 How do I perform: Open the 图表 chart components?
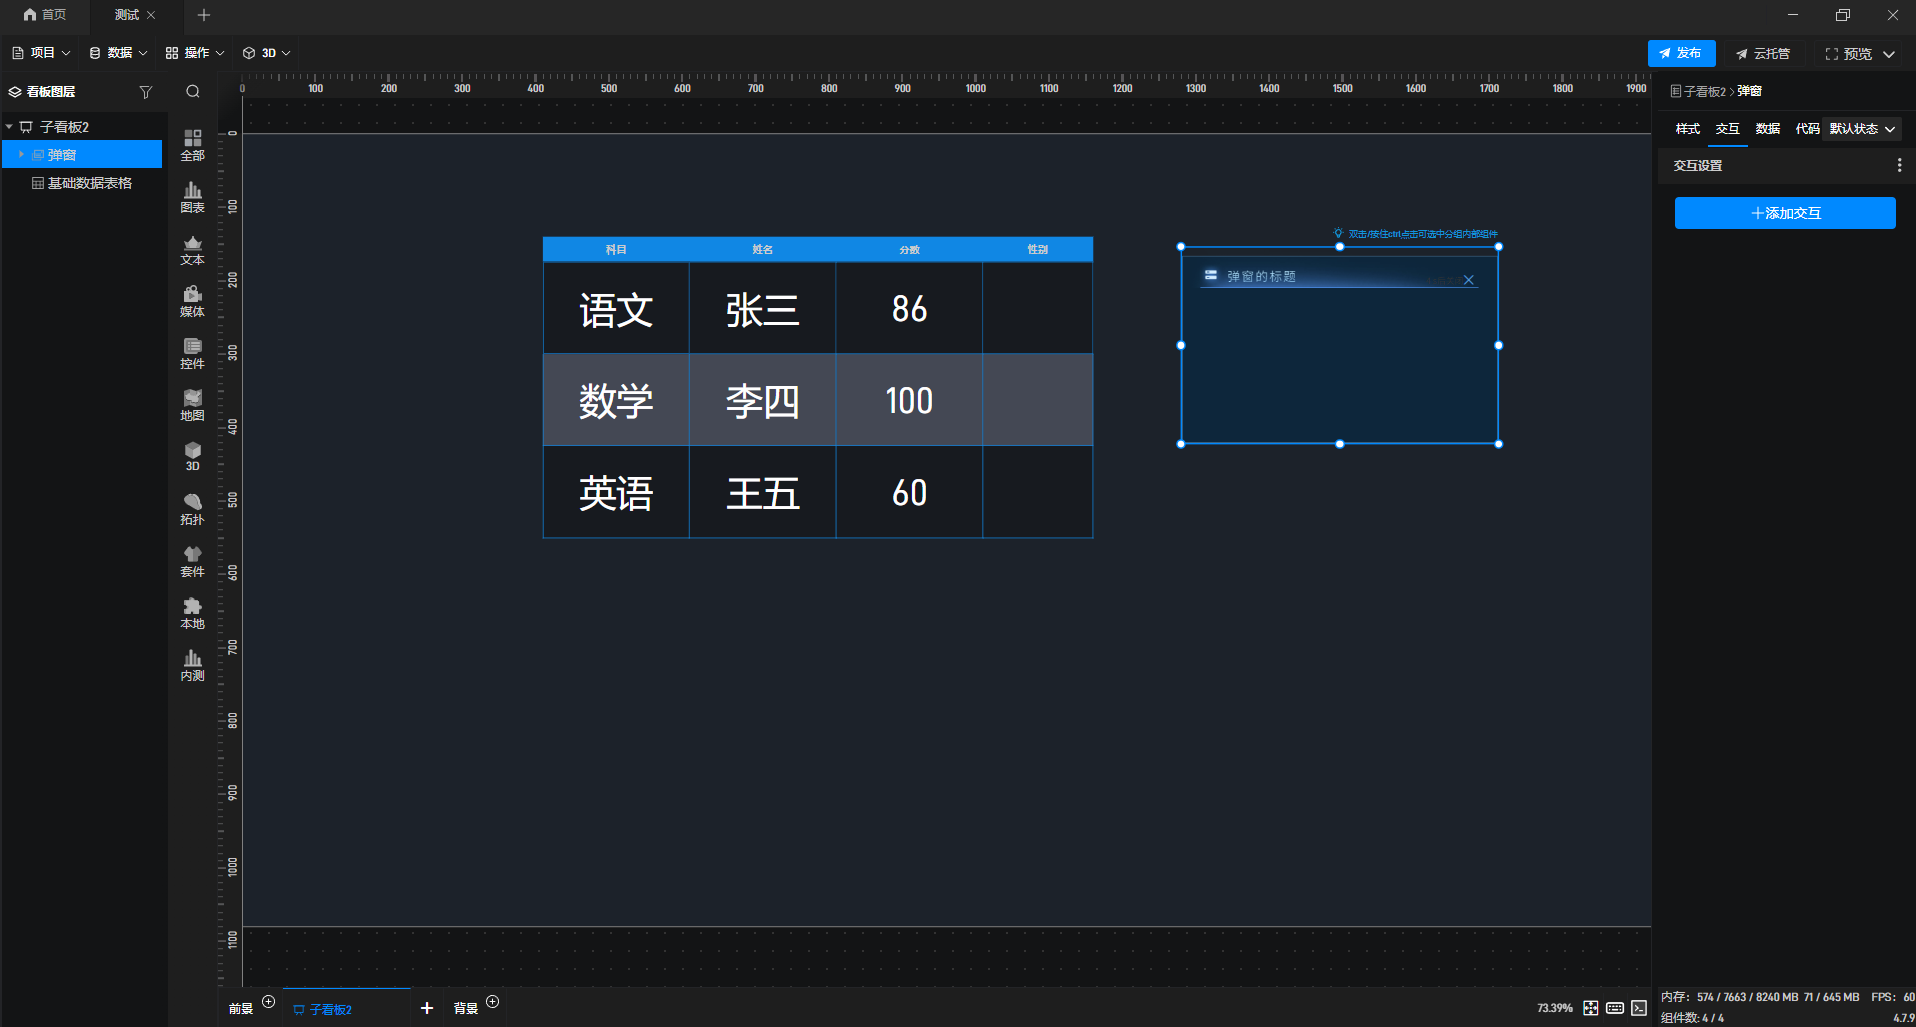point(192,197)
